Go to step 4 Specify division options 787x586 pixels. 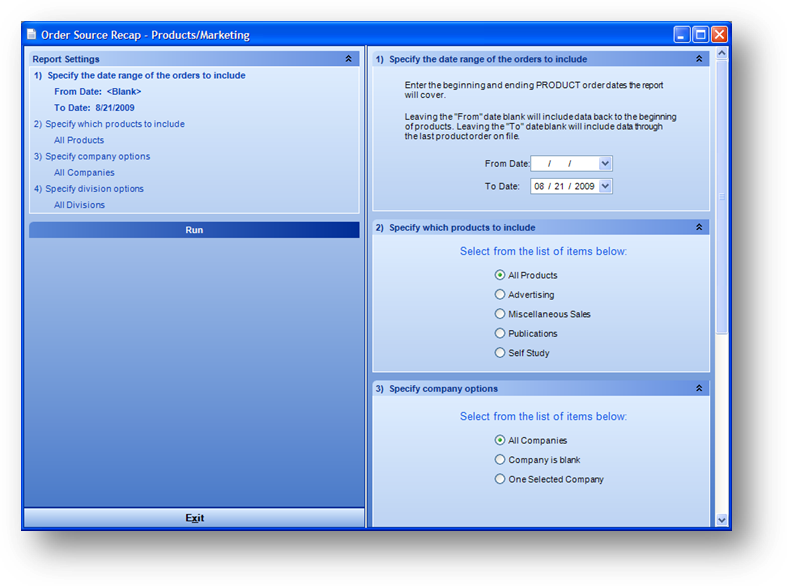pos(88,189)
